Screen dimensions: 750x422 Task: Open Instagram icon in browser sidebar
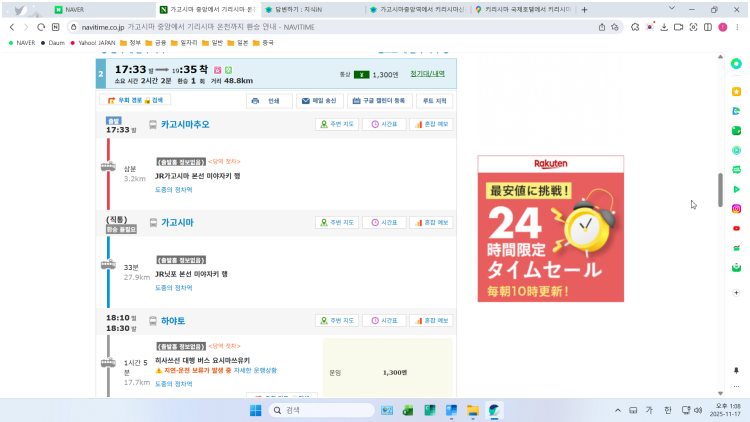tap(736, 208)
